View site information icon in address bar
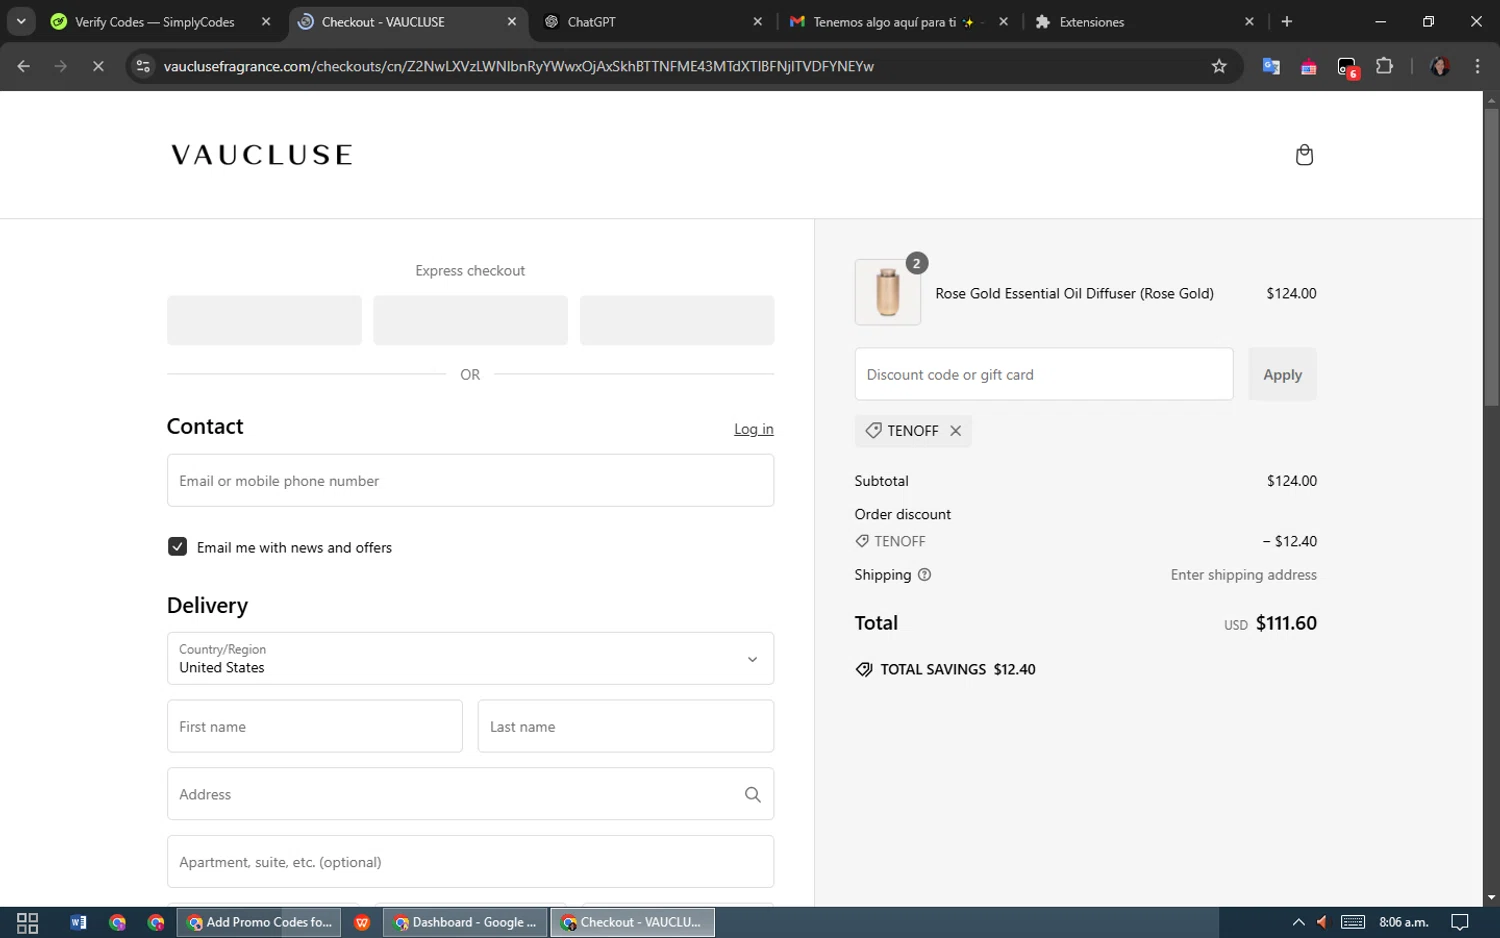Screen dimensions: 1500x938 coord(143,66)
